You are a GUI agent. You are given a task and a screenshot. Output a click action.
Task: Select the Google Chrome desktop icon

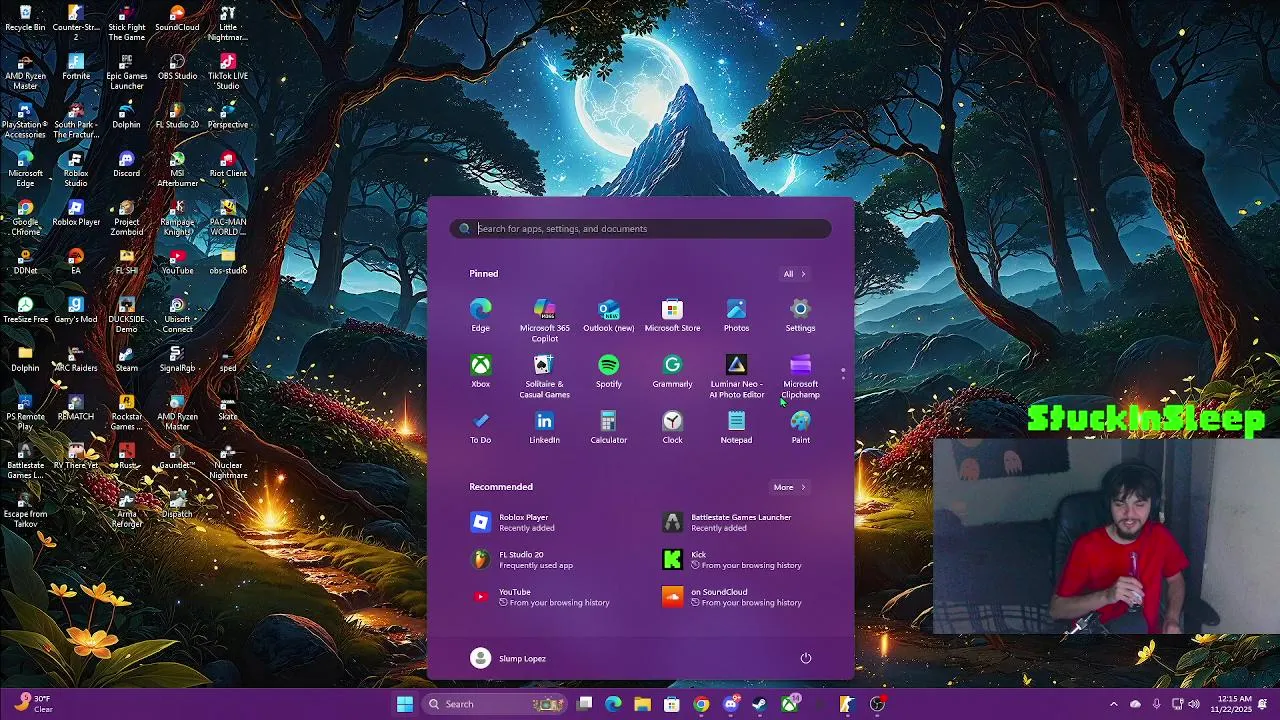pyautogui.click(x=25, y=218)
